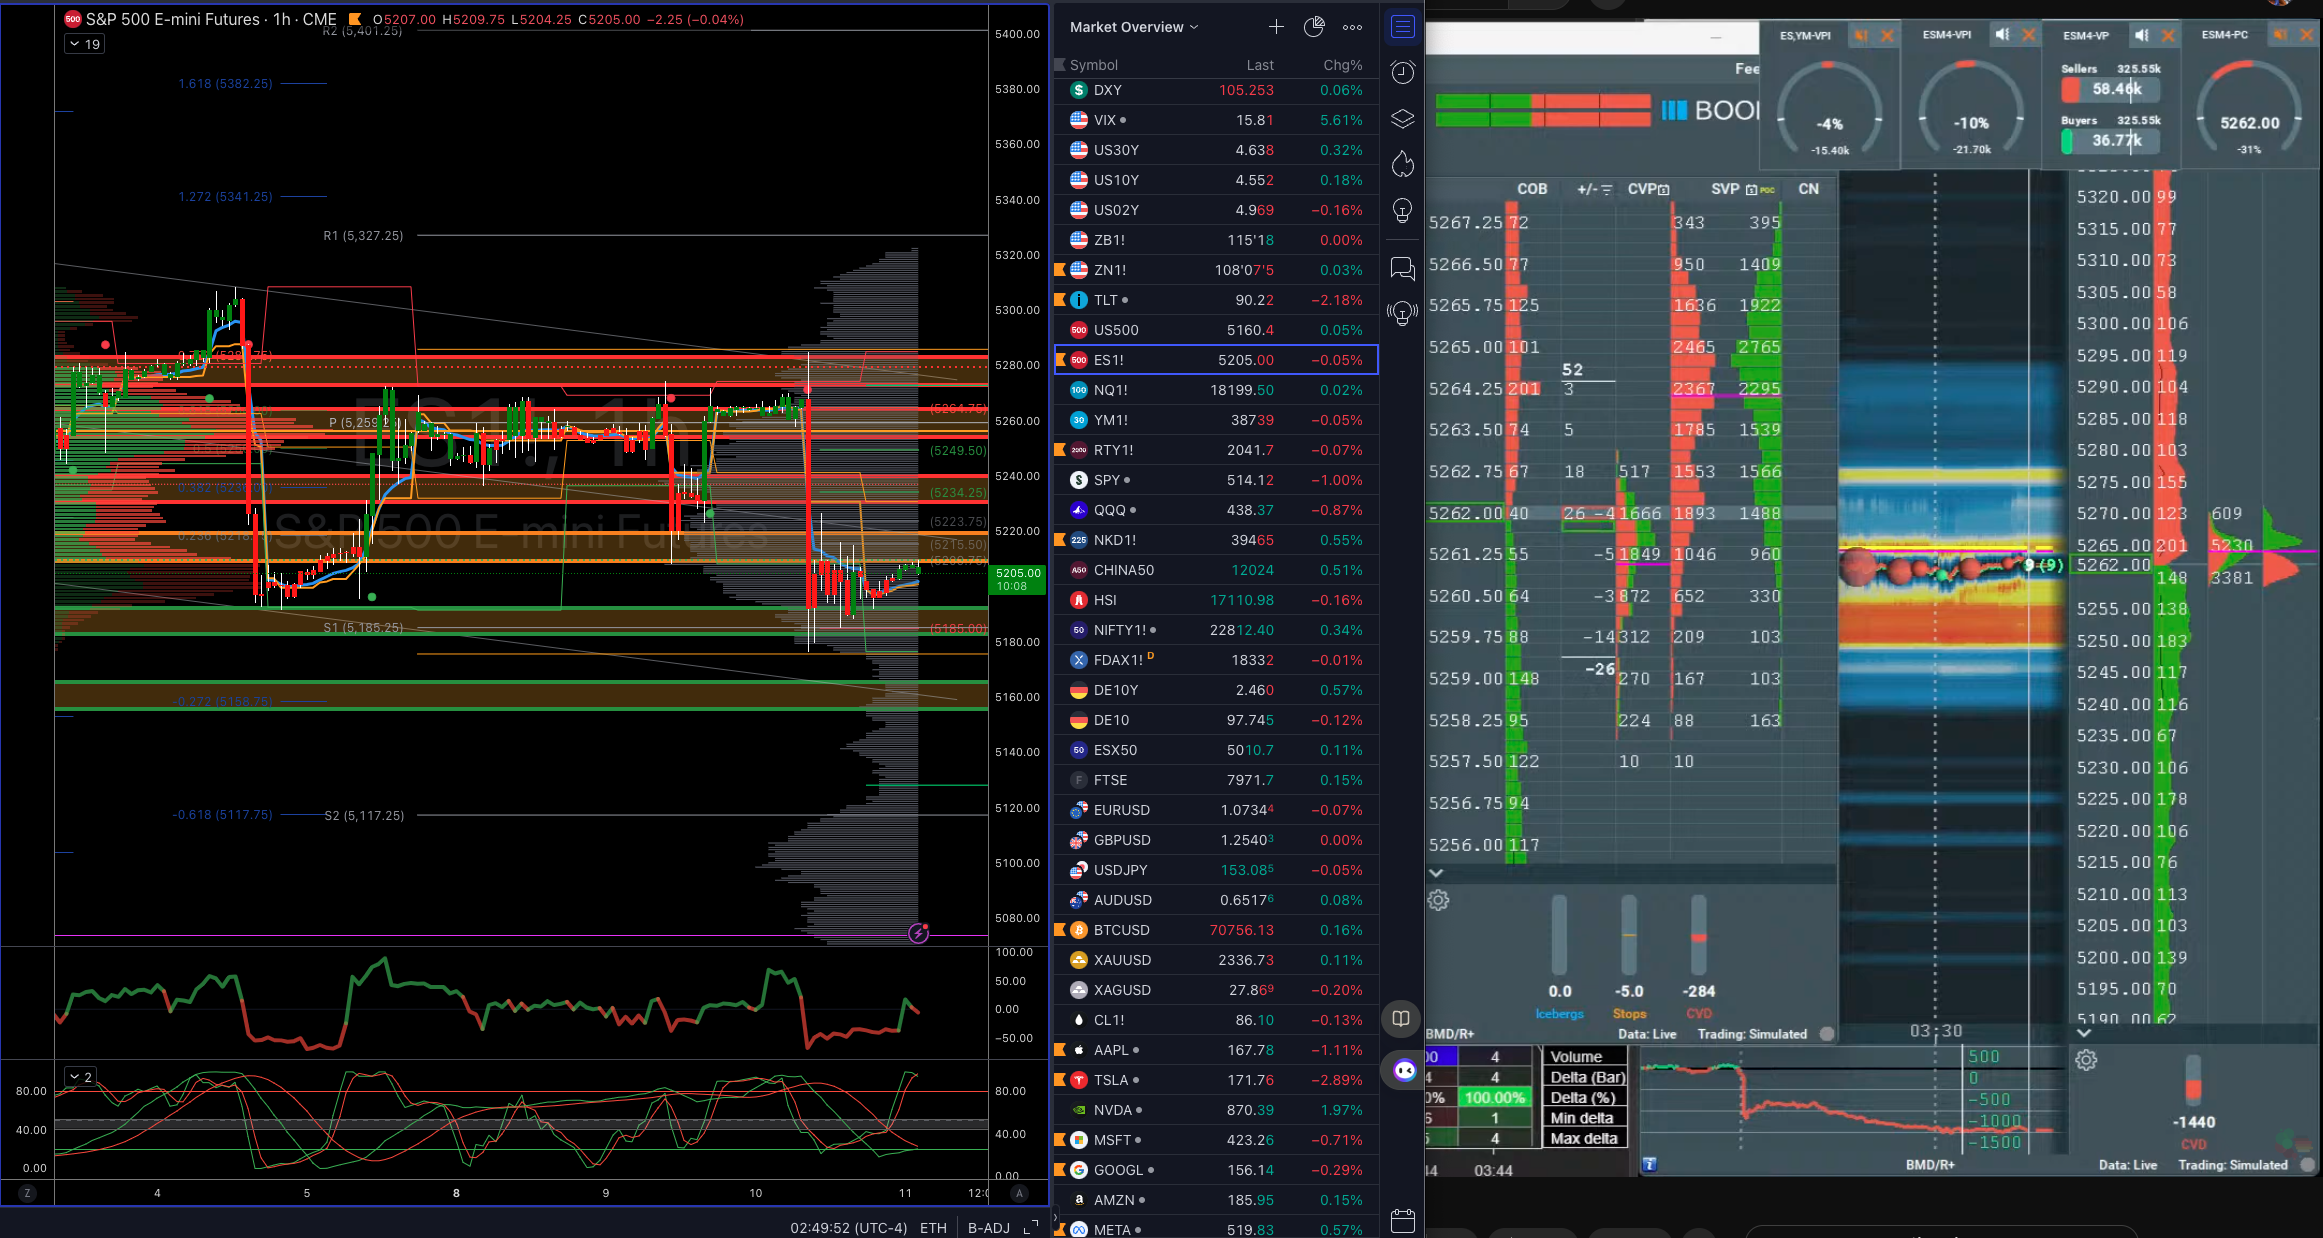This screenshot has width=2323, height=1238.
Task: Close the ESM4-VPI gauge widget
Action: (2029, 35)
